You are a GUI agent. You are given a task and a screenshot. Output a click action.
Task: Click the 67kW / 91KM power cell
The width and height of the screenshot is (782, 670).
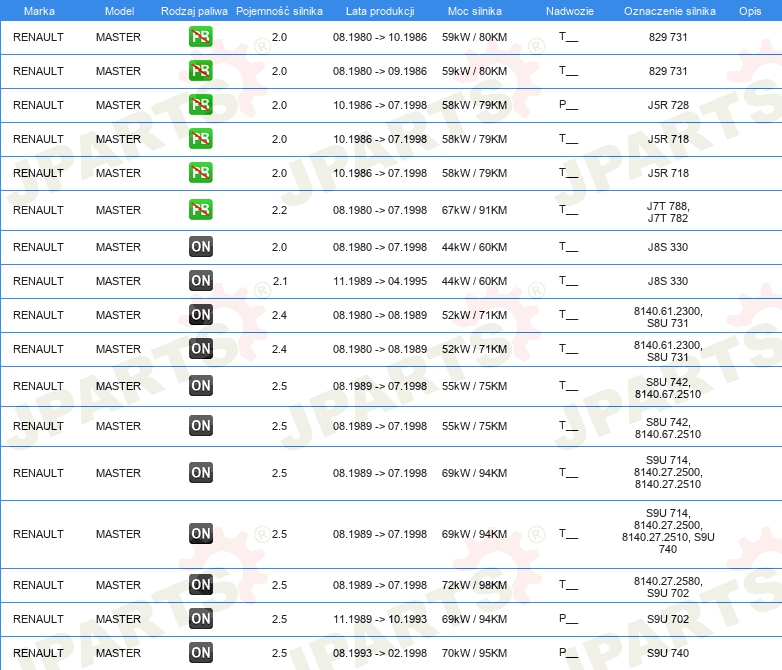pos(474,210)
